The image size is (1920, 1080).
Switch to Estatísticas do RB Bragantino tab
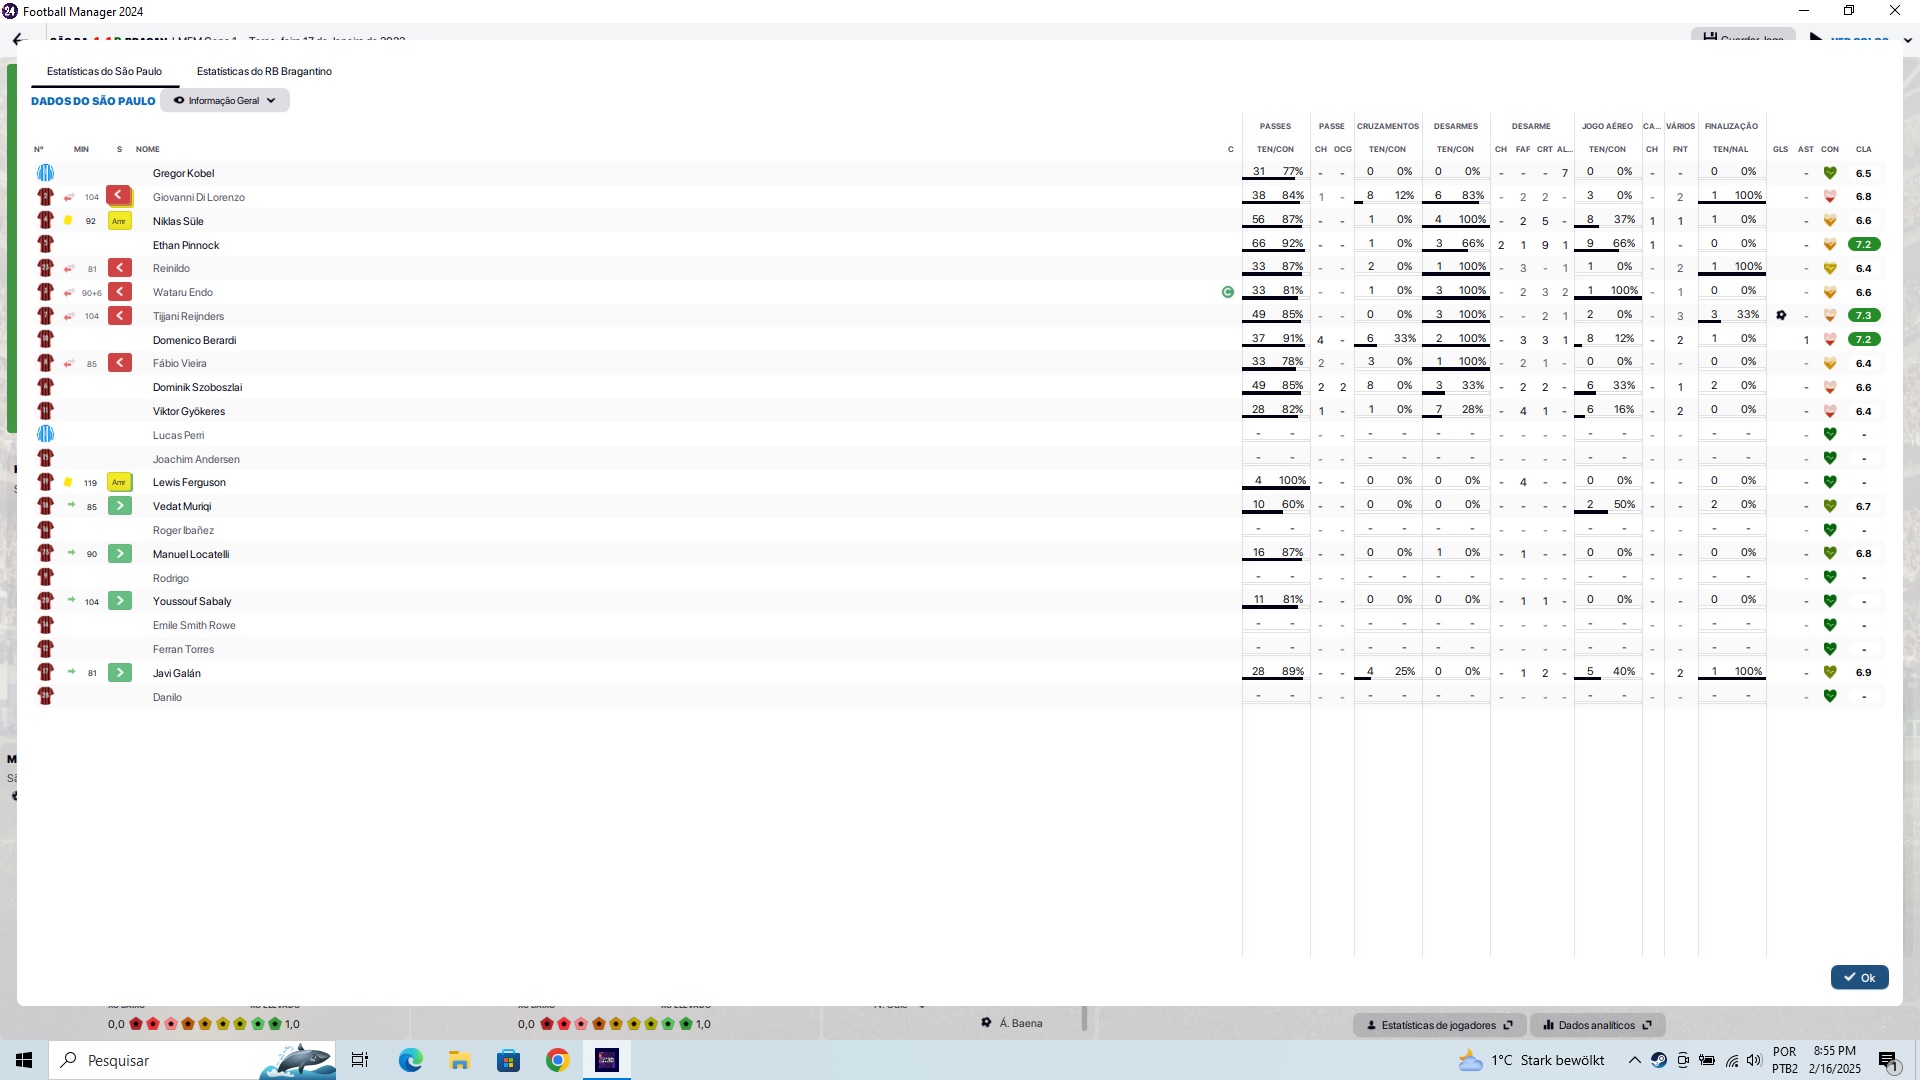(264, 71)
